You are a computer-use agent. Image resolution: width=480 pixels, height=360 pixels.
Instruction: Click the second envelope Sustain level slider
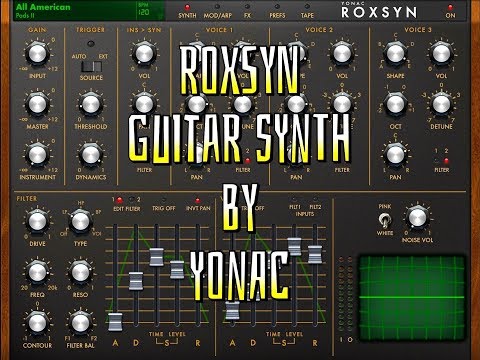(294, 247)
